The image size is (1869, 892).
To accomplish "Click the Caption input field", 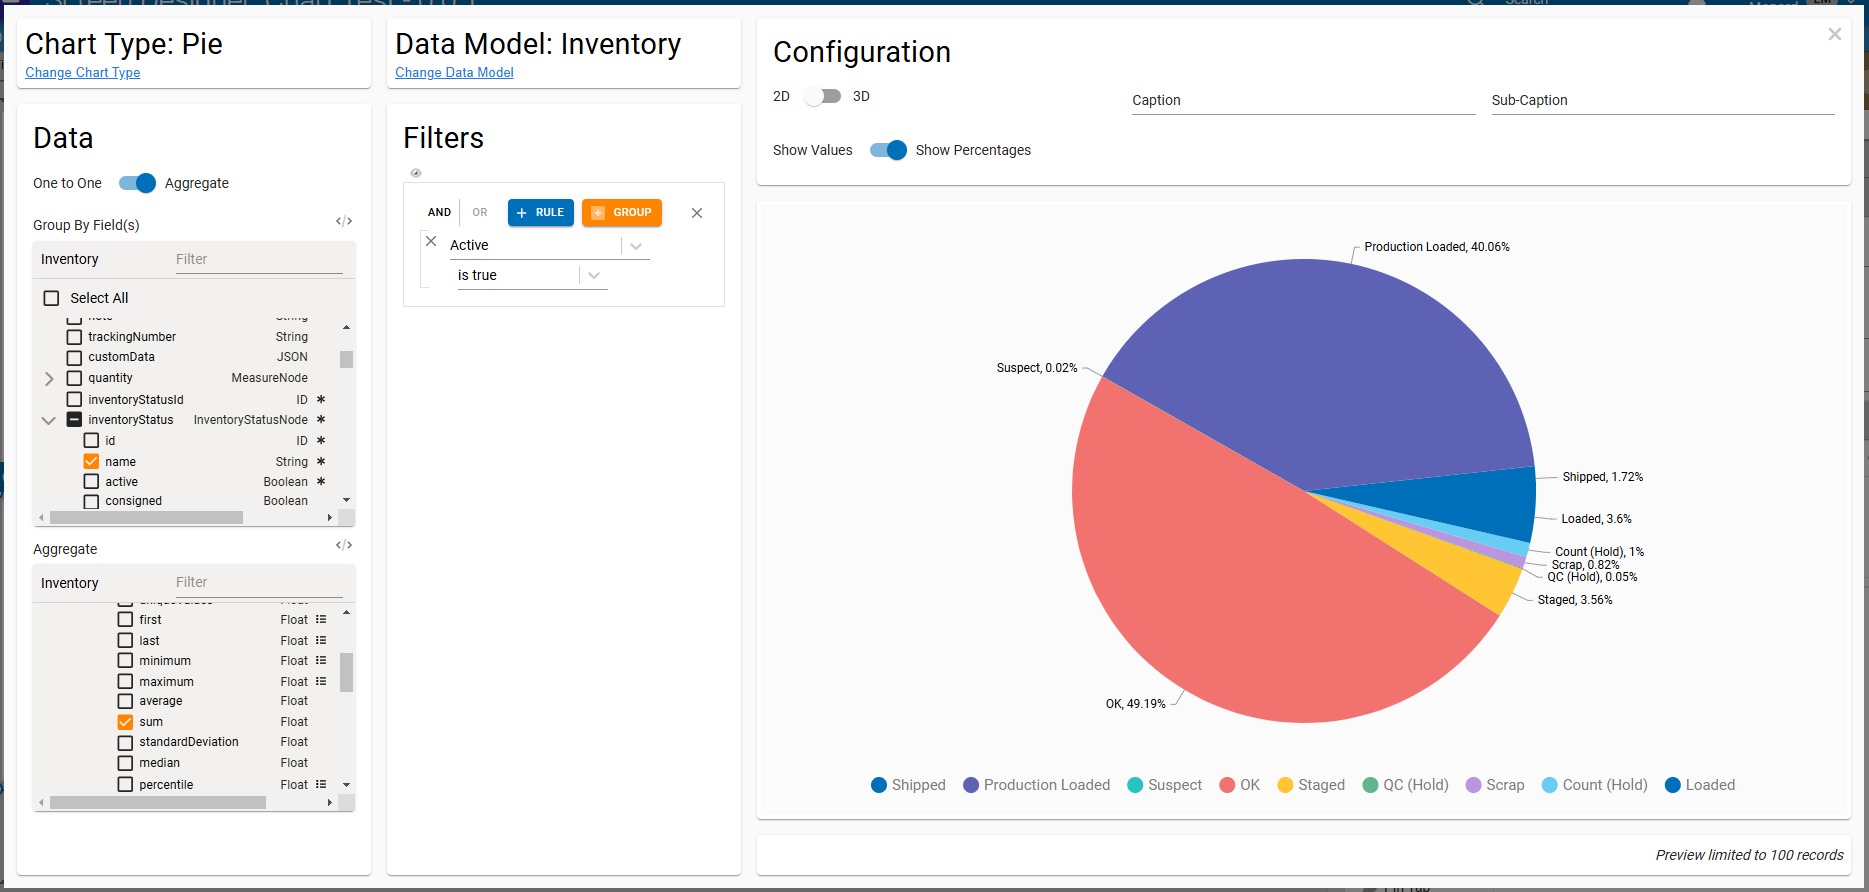I will coord(1303,100).
